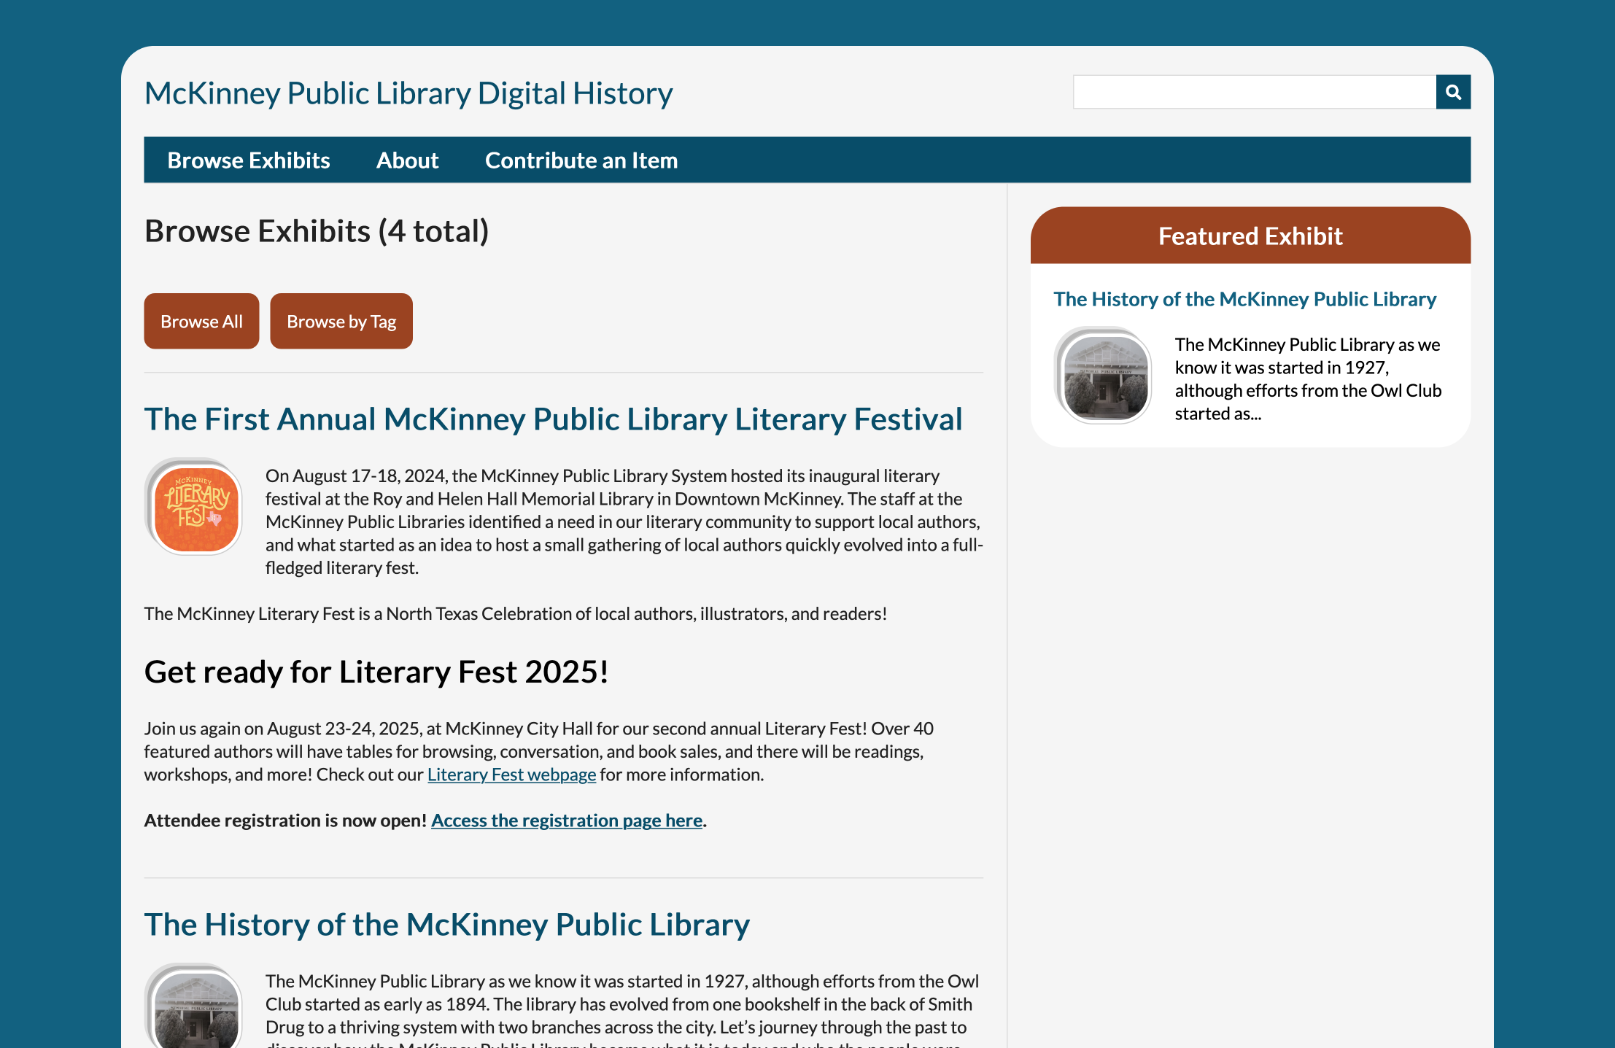The height and width of the screenshot is (1048, 1615).
Task: Click the McKinney Public Library Digital History site title
Action: point(408,93)
